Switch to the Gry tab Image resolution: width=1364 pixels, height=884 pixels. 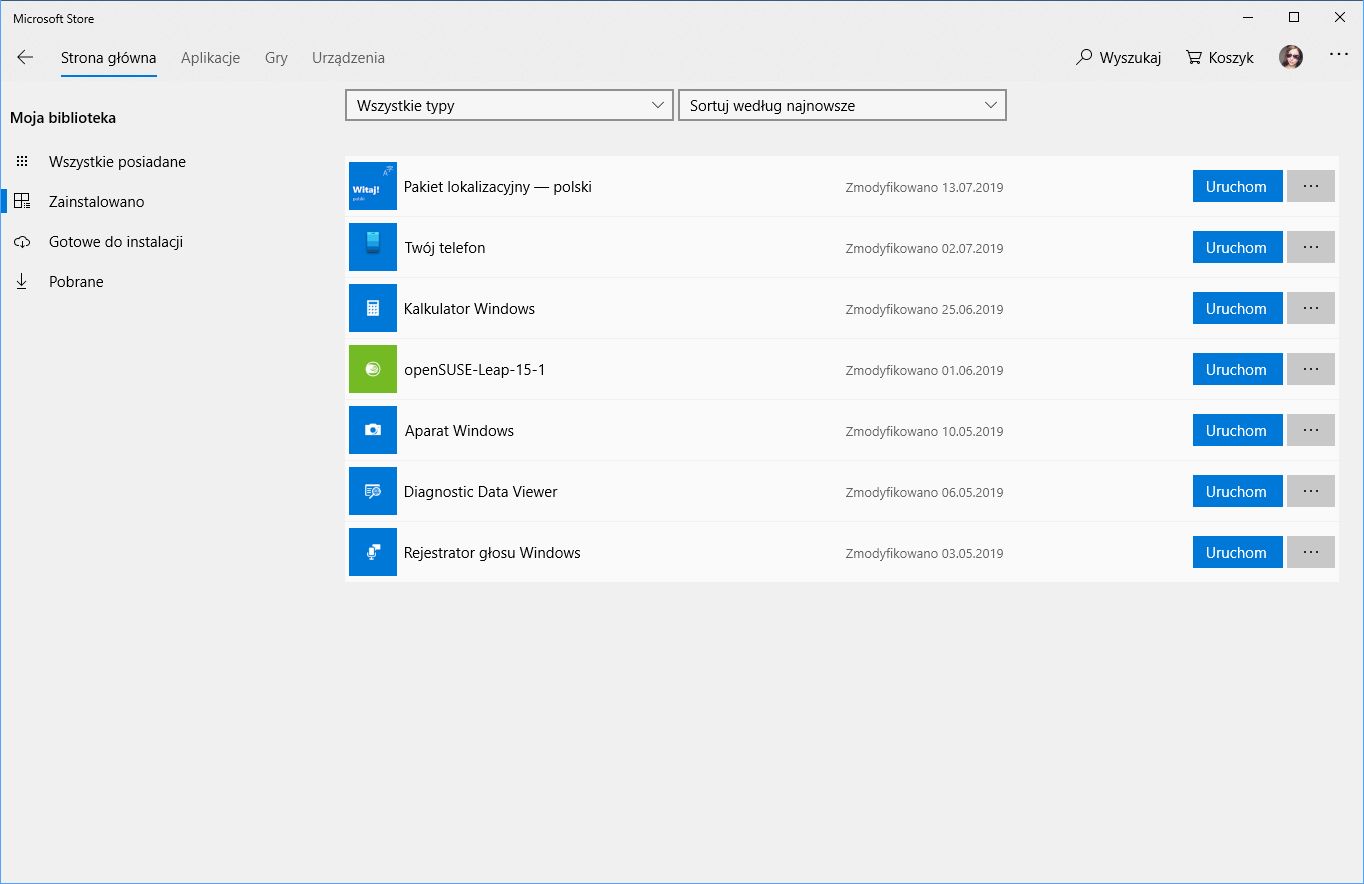276,58
